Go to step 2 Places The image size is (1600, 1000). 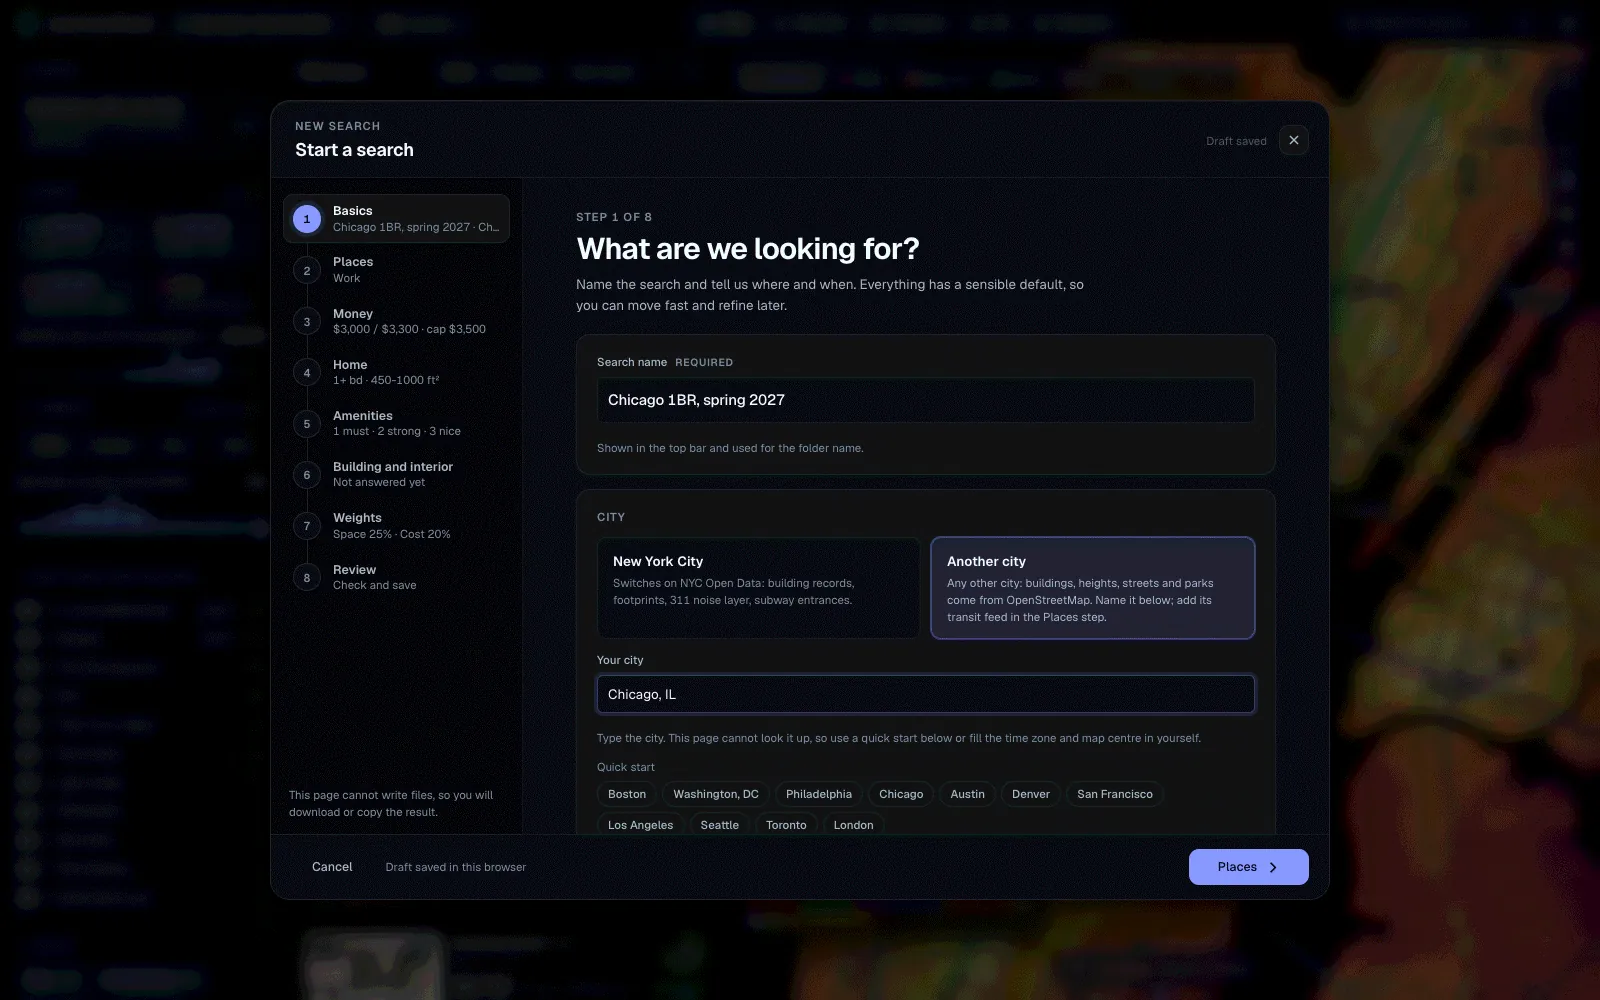tap(396, 270)
